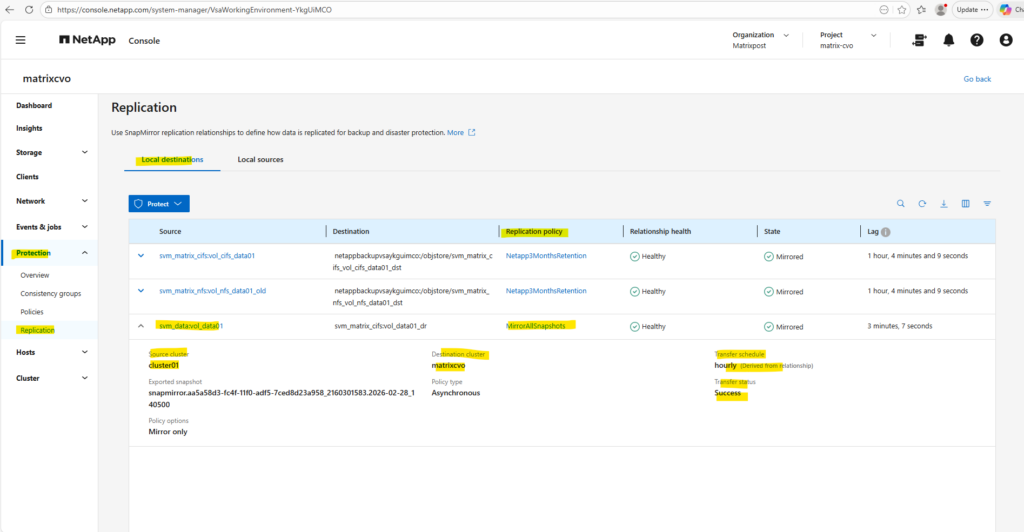Open the hamburger navigation menu
1024x532 pixels.
point(21,40)
